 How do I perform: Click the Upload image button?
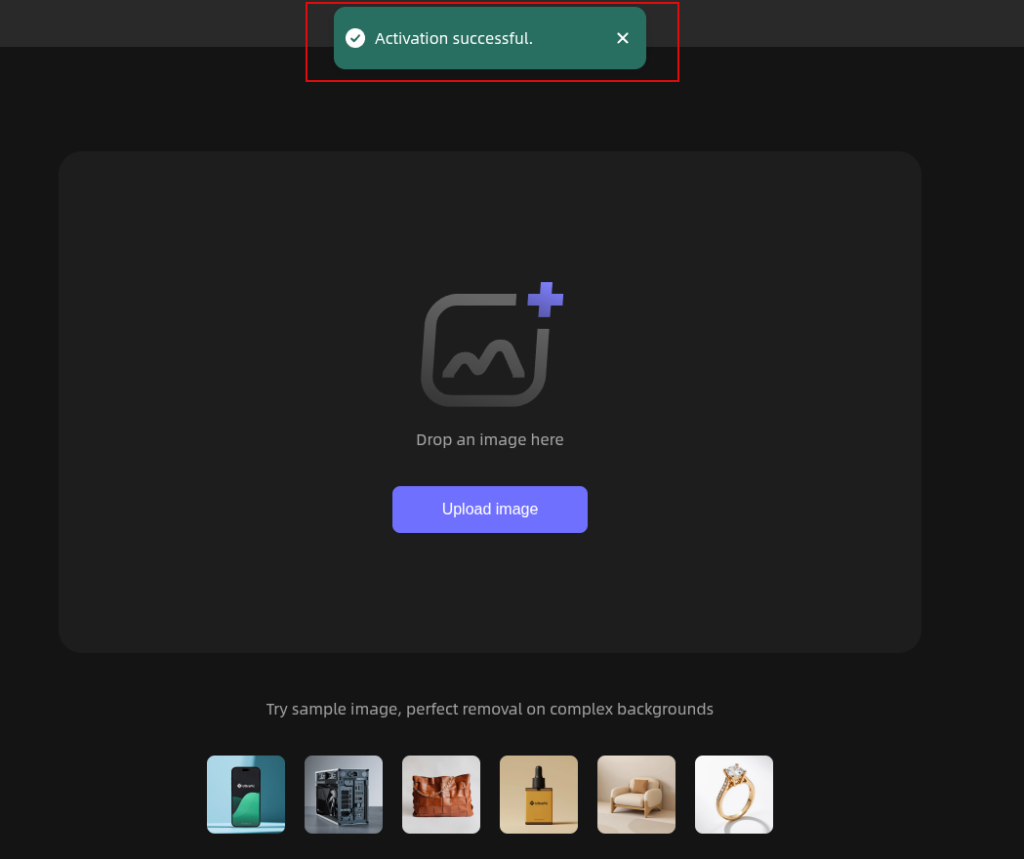tap(490, 510)
